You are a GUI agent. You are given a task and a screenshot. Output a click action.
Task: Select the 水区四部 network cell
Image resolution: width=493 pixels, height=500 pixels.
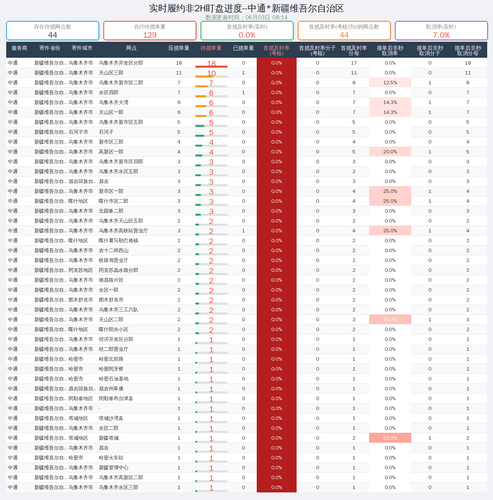point(109,93)
